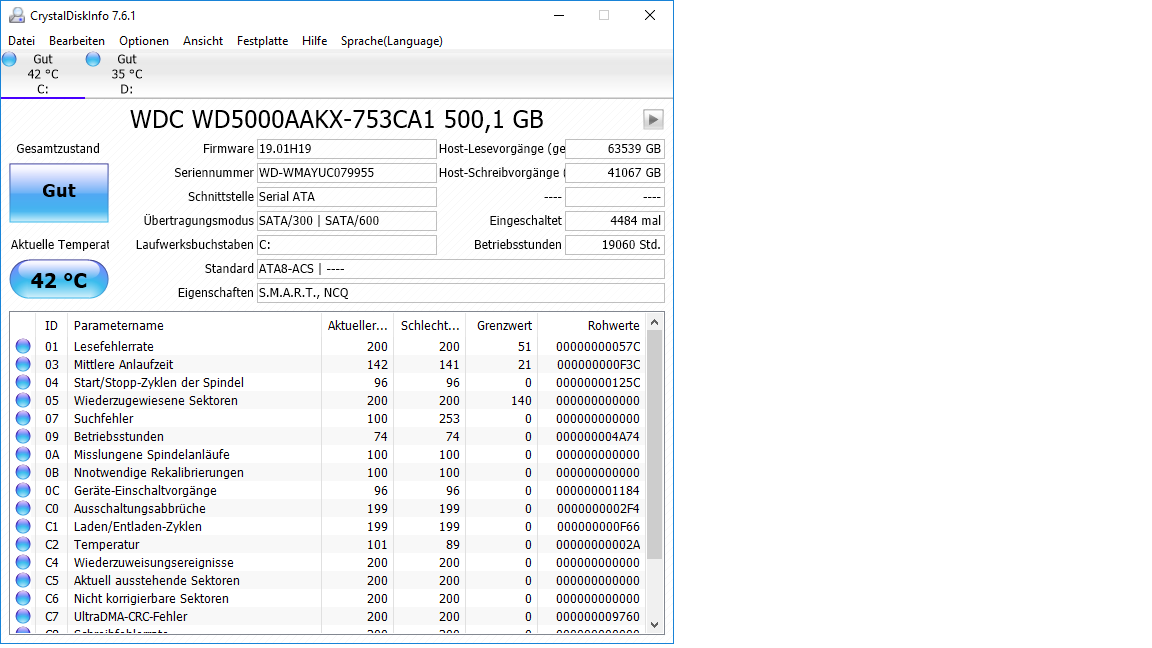Click the Parametername column header

(x=194, y=325)
